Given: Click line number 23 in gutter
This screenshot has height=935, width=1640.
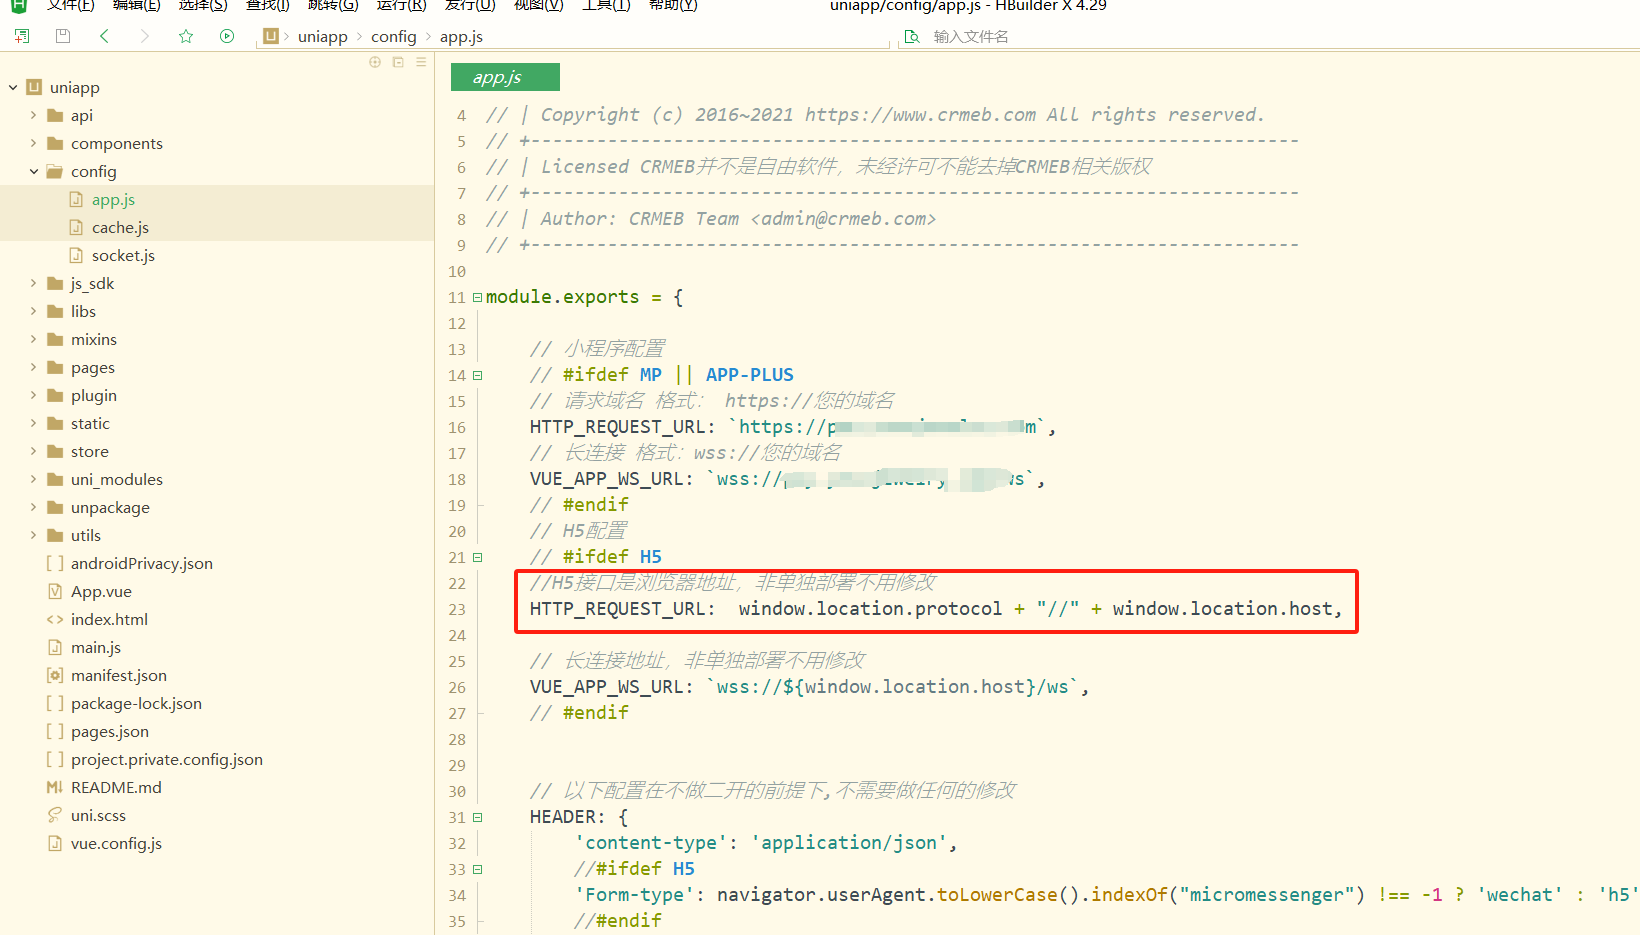Looking at the screenshot, I should point(457,609).
